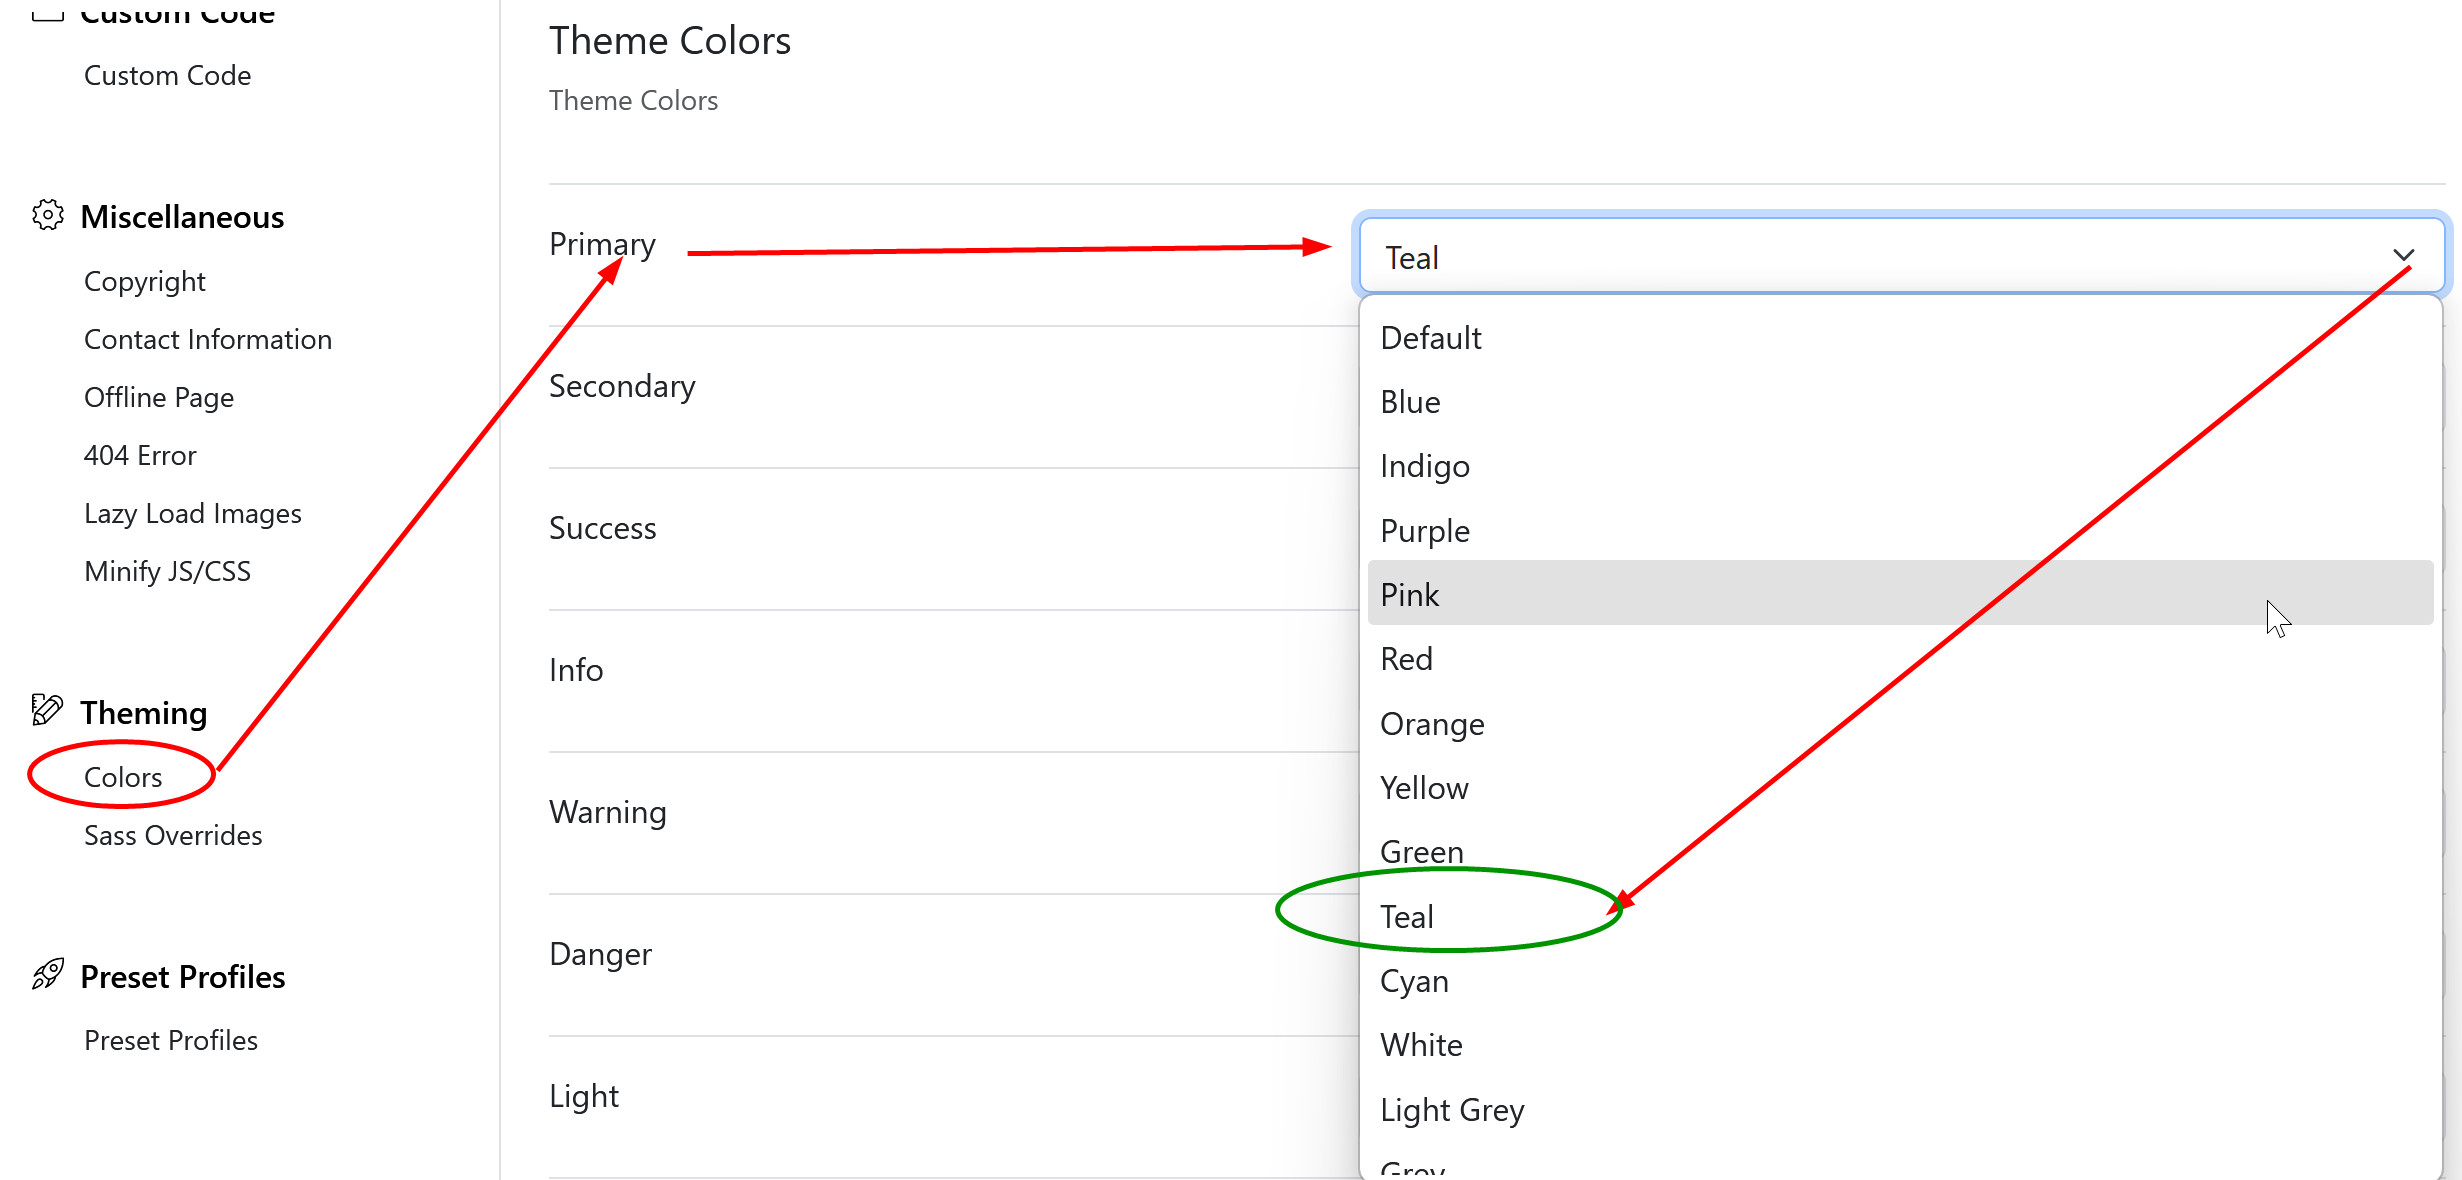Open the Copyright settings link

coord(145,281)
